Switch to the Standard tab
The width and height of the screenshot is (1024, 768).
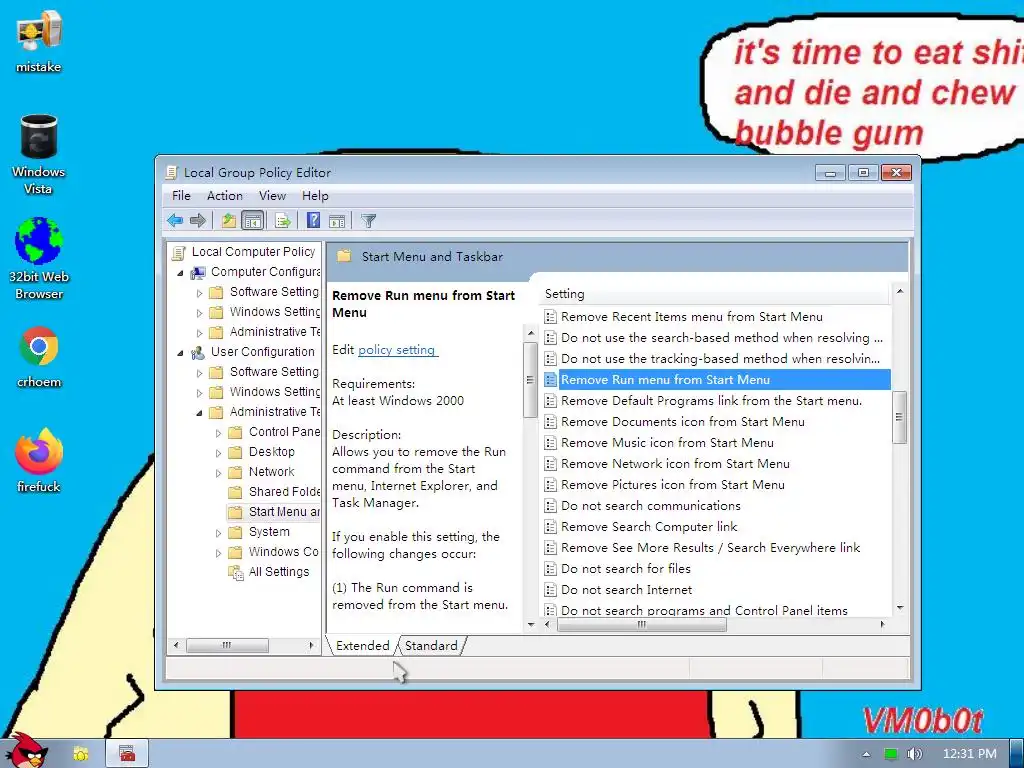coord(431,645)
